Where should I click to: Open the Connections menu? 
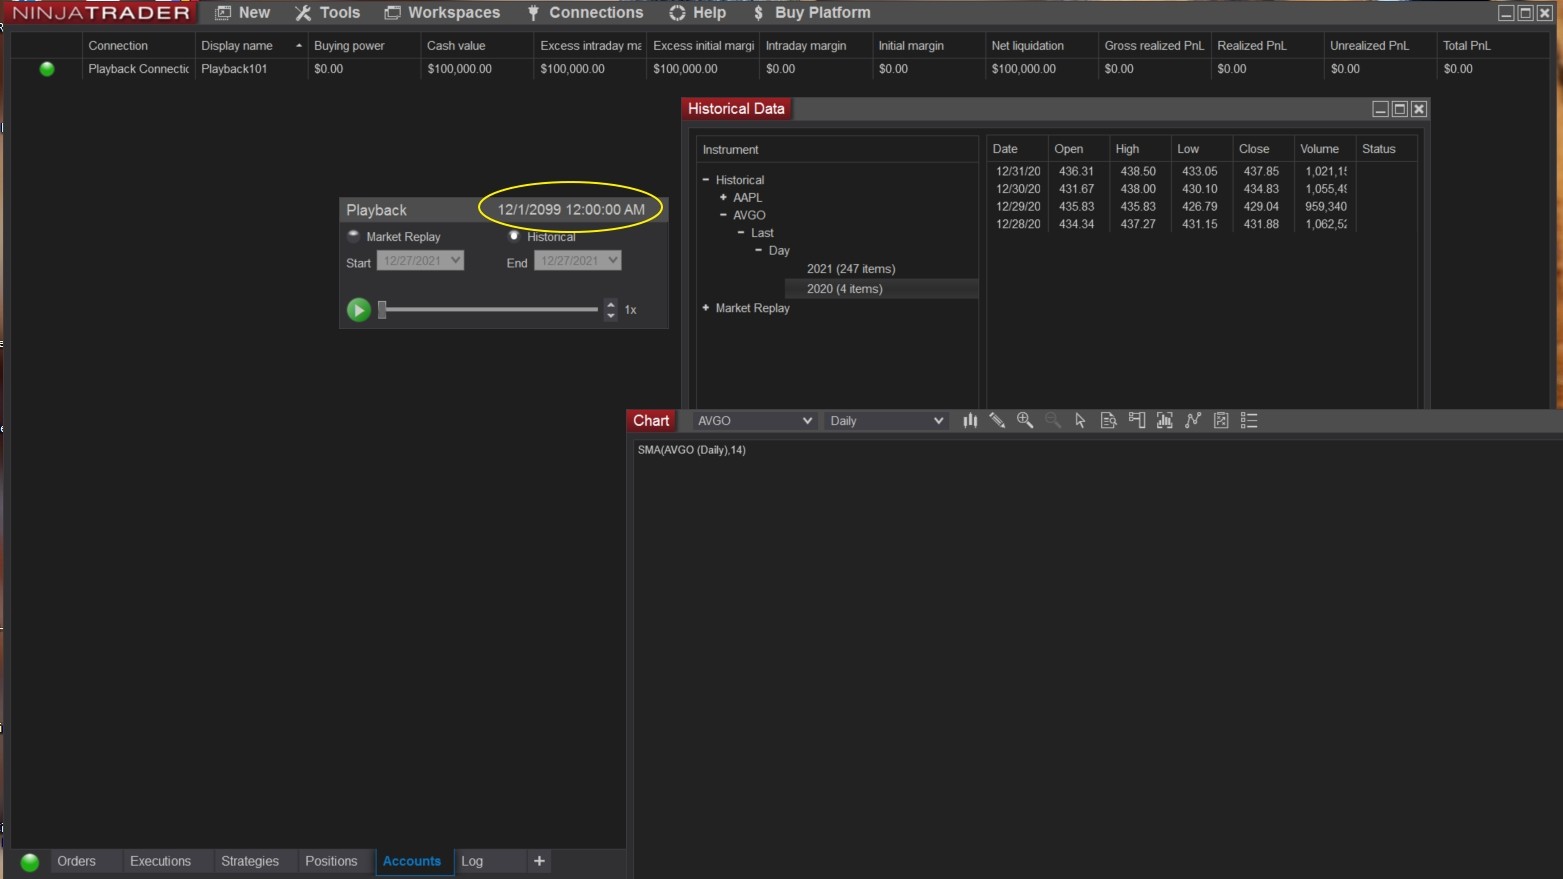[585, 13]
